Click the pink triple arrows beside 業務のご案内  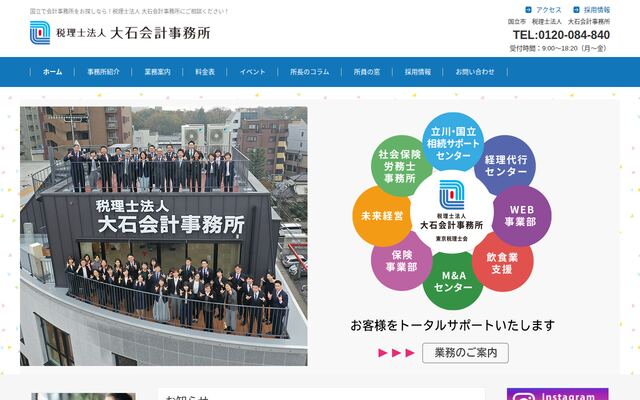click(x=396, y=353)
